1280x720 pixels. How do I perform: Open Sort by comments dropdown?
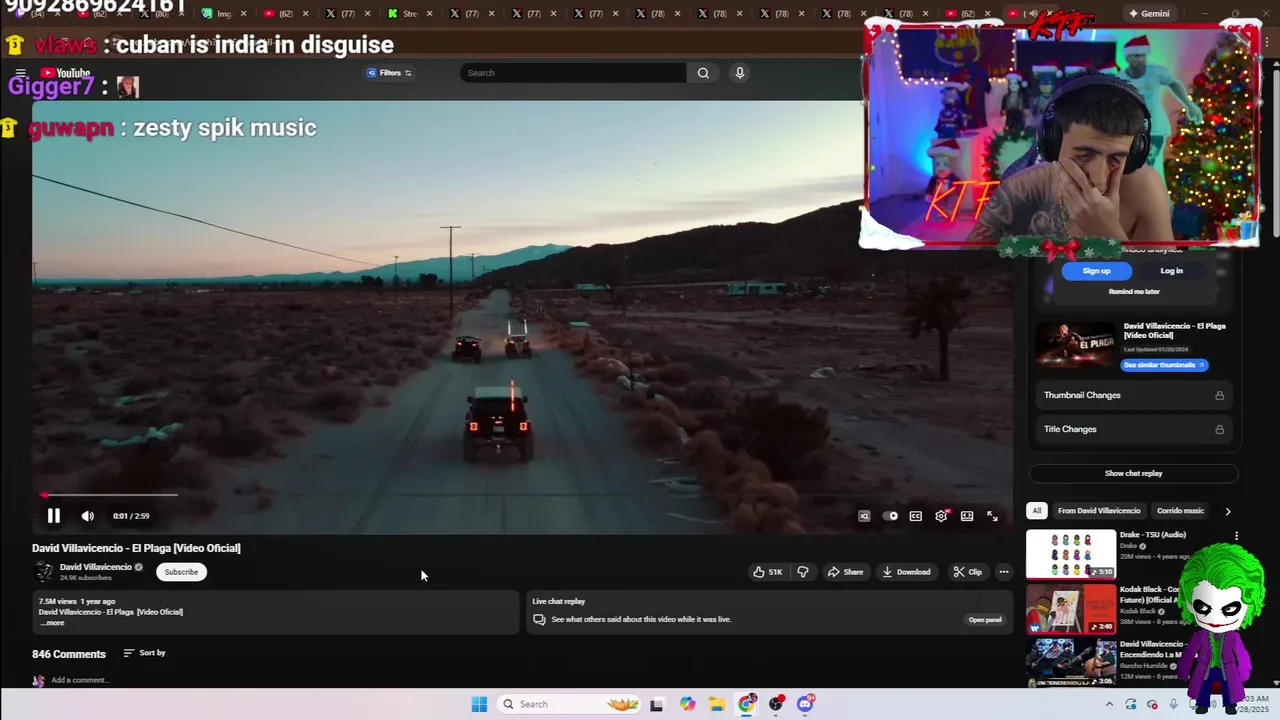tap(145, 653)
